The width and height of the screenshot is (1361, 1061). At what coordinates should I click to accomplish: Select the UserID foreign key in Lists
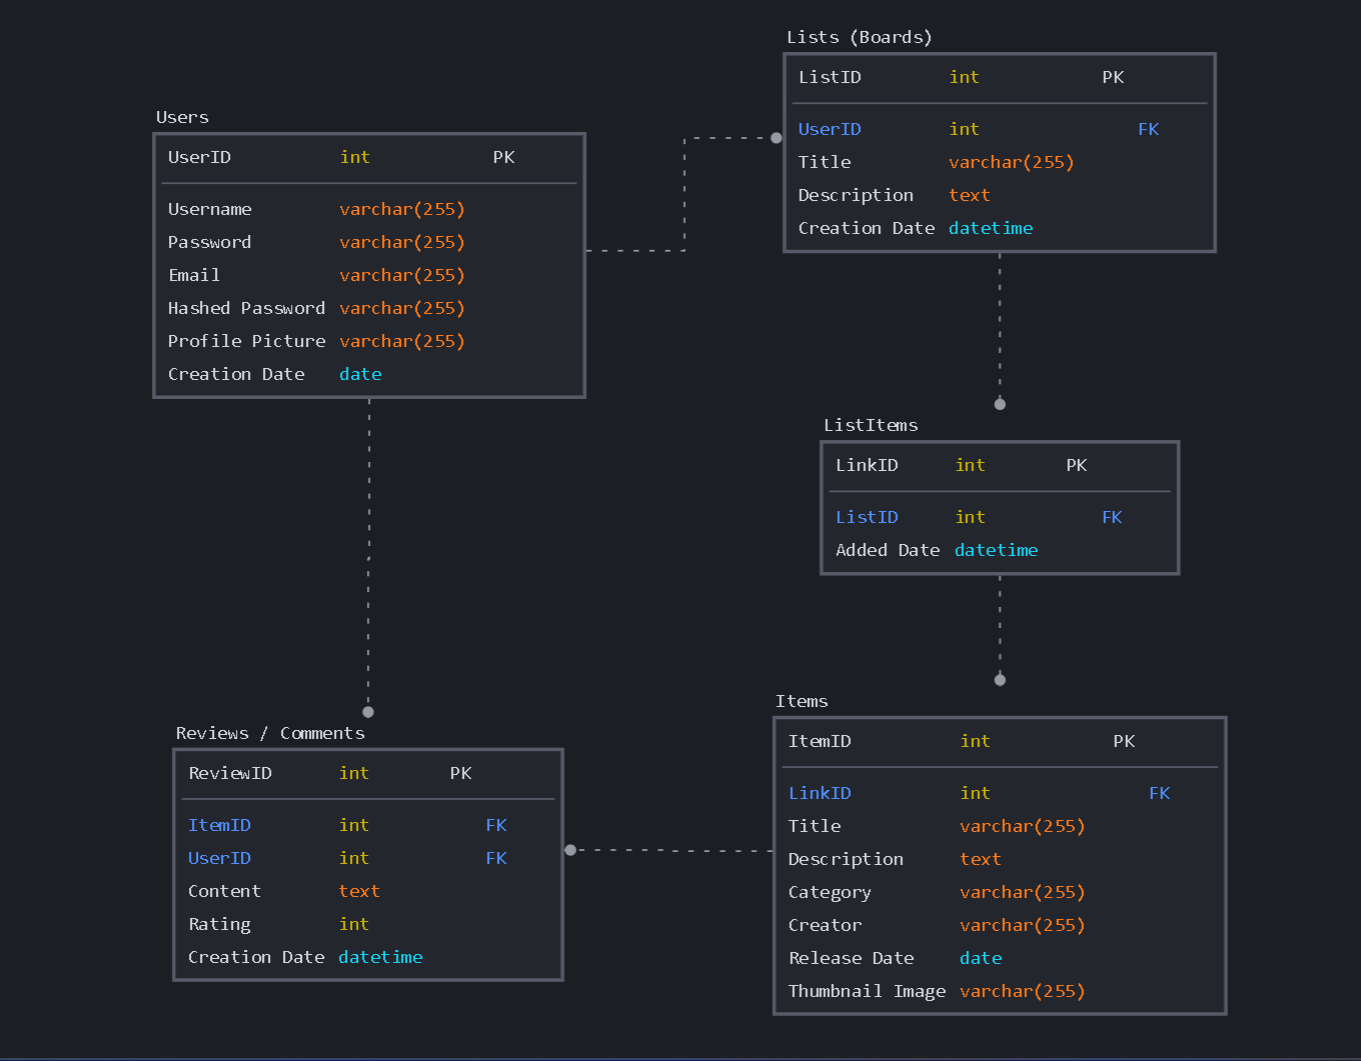pyautogui.click(x=829, y=129)
